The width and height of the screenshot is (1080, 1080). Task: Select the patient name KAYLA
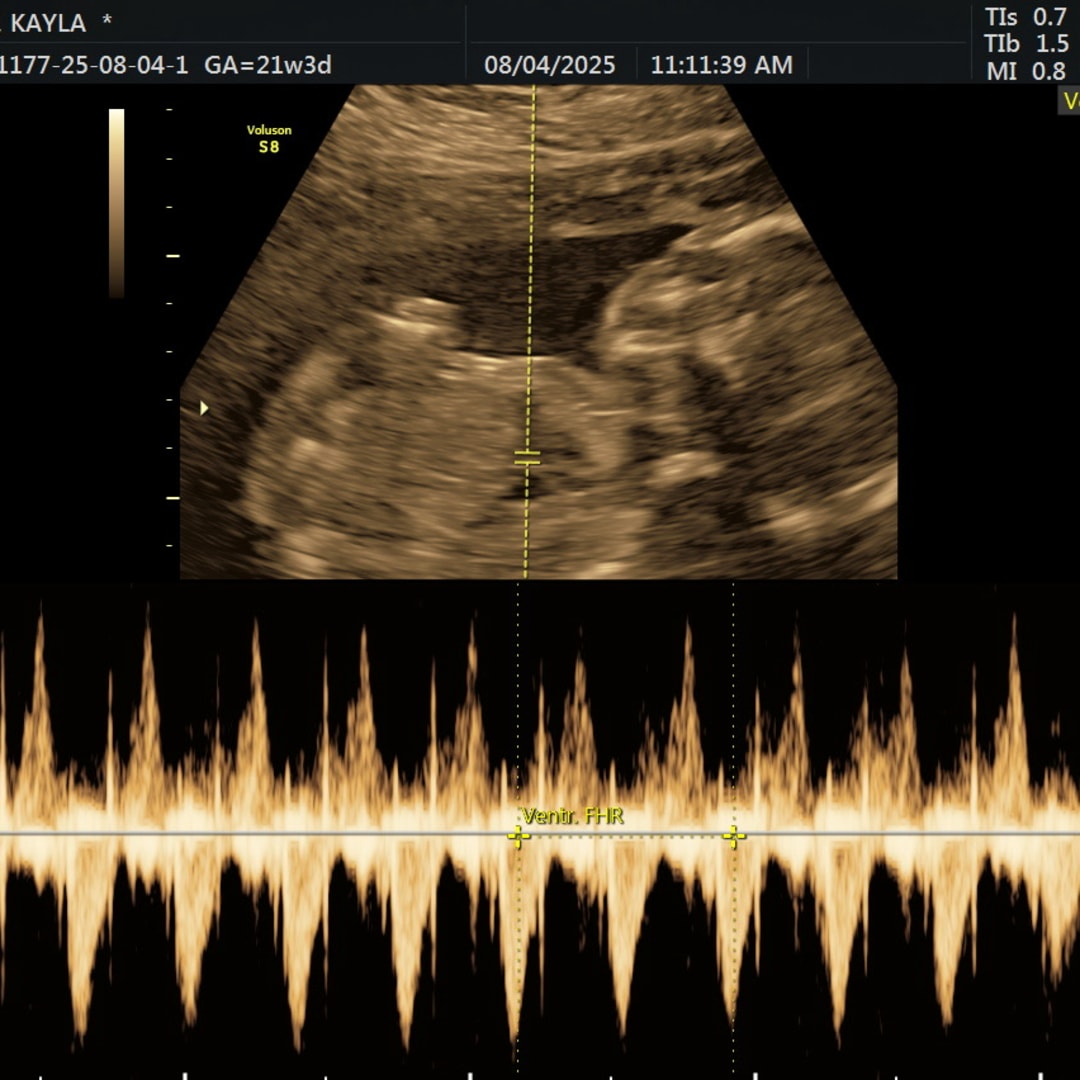coord(47,23)
